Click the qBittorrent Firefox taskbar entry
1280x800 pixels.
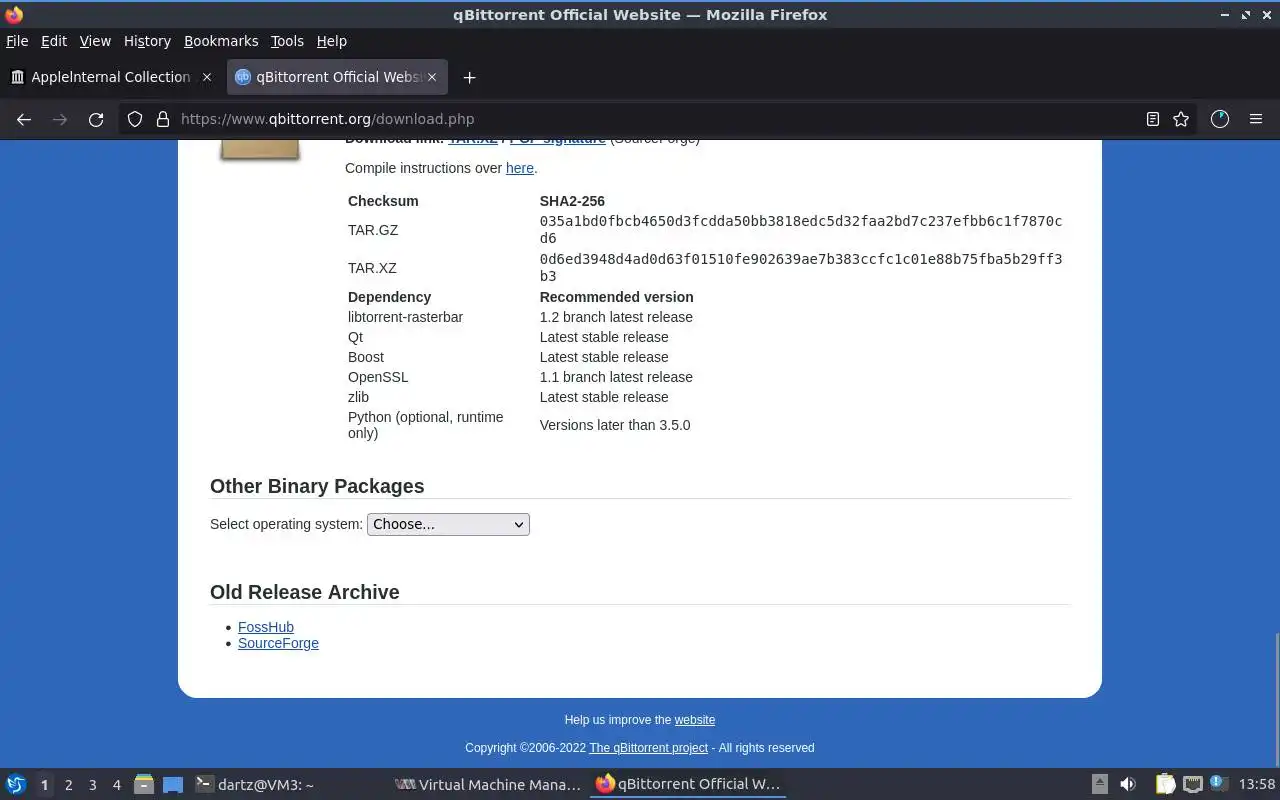pyautogui.click(x=688, y=784)
